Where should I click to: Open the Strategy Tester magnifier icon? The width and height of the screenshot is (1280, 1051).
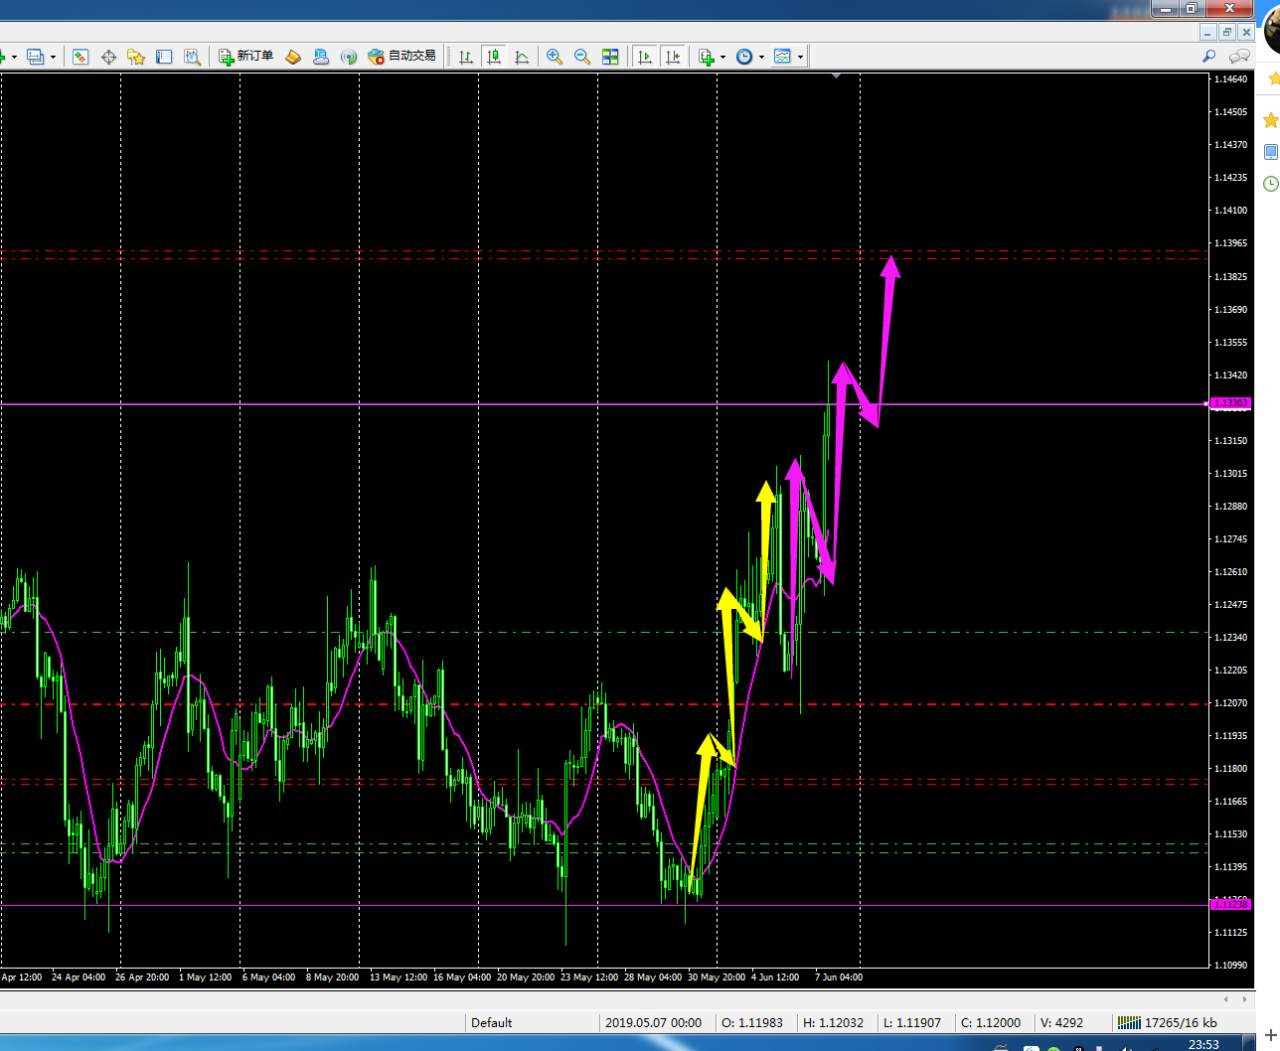pyautogui.click(x=192, y=57)
